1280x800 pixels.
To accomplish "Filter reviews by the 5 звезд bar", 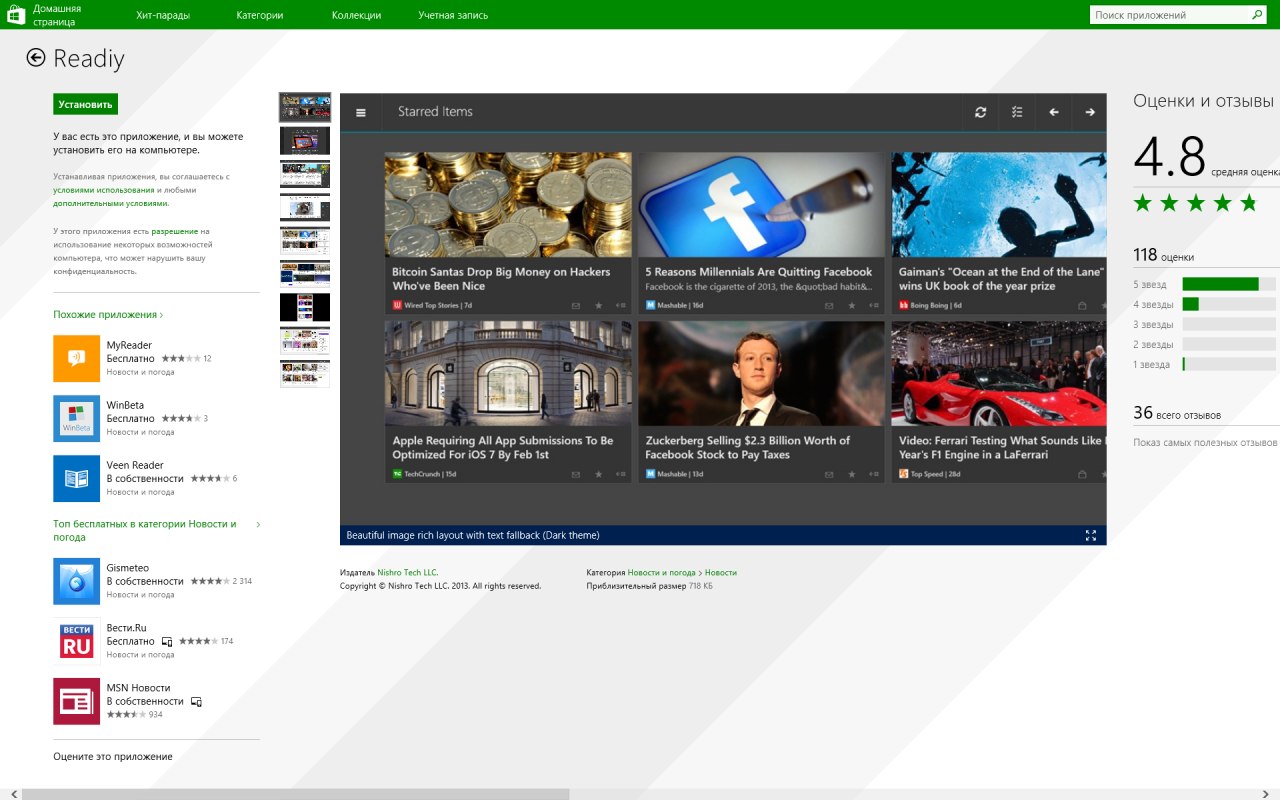I will [1229, 284].
